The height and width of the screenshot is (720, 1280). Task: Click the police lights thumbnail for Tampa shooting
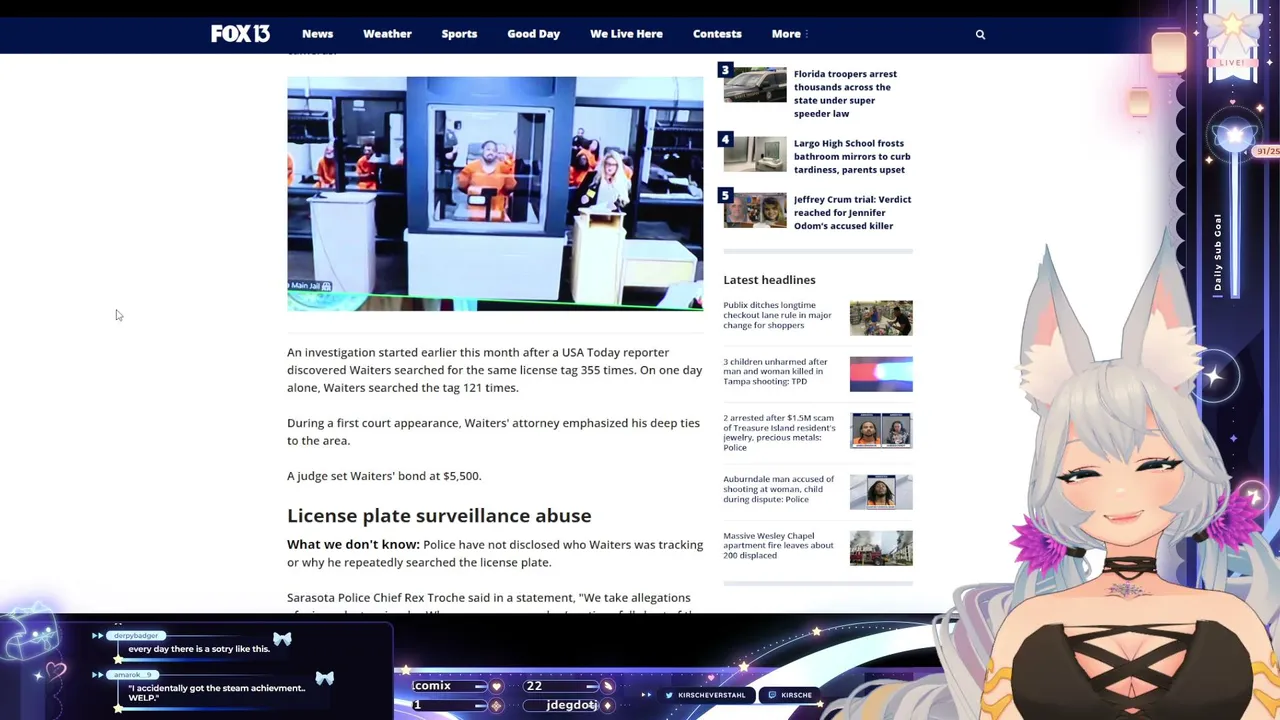click(881, 374)
